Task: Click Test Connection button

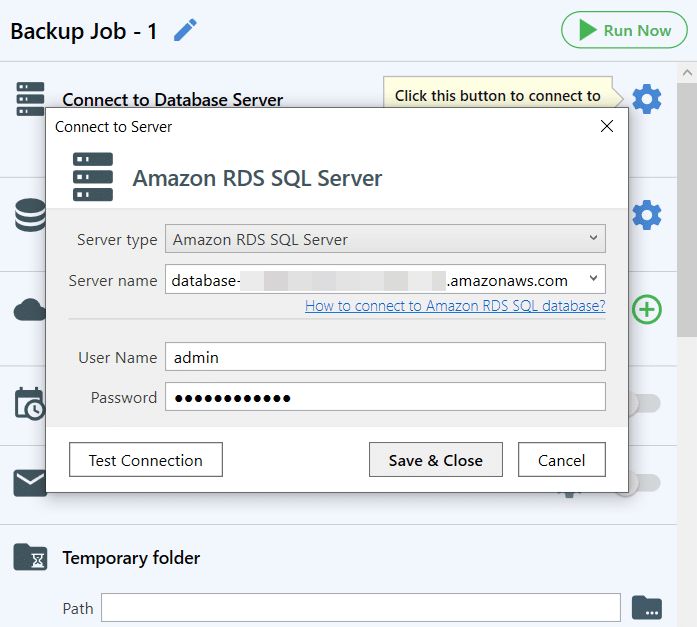Action: (x=146, y=459)
